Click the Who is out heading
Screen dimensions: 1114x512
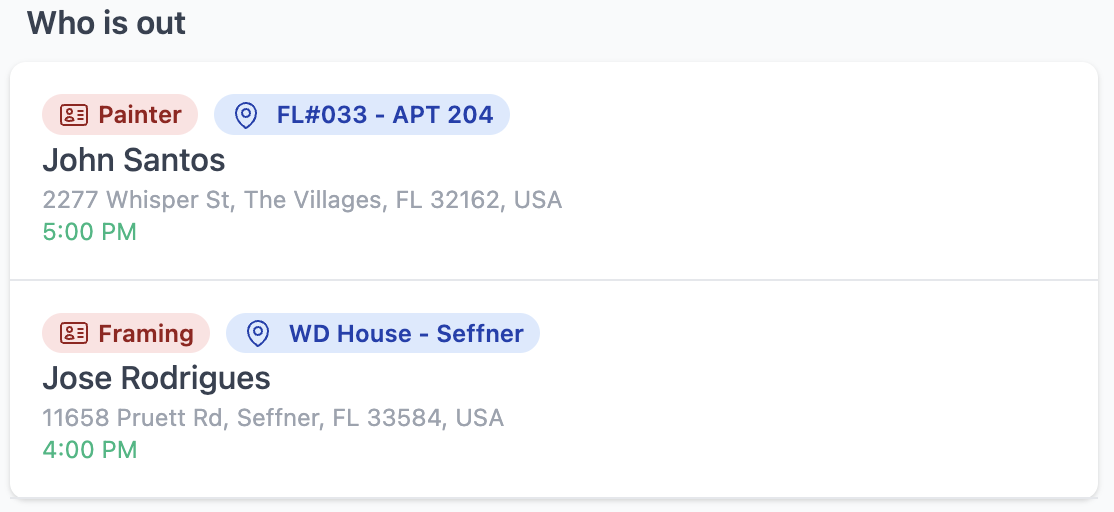tap(107, 23)
